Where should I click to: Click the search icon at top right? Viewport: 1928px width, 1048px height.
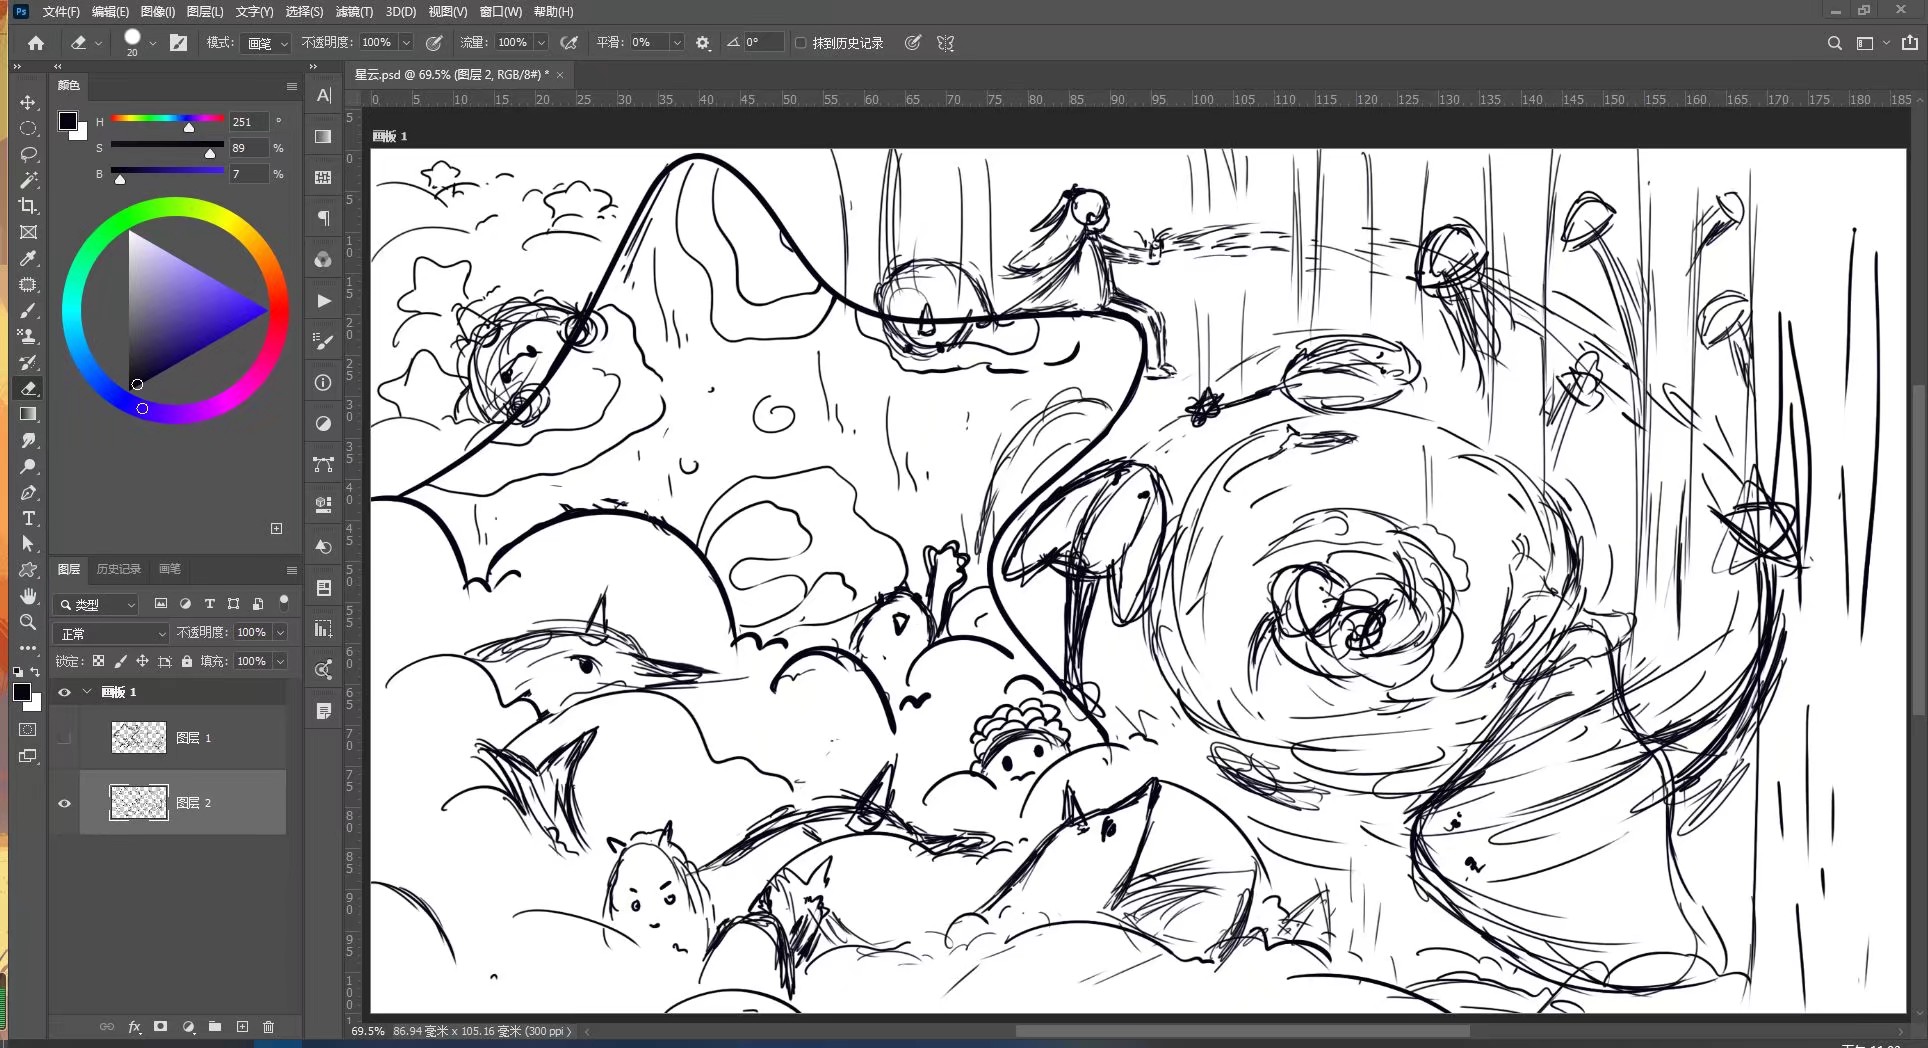click(x=1834, y=43)
